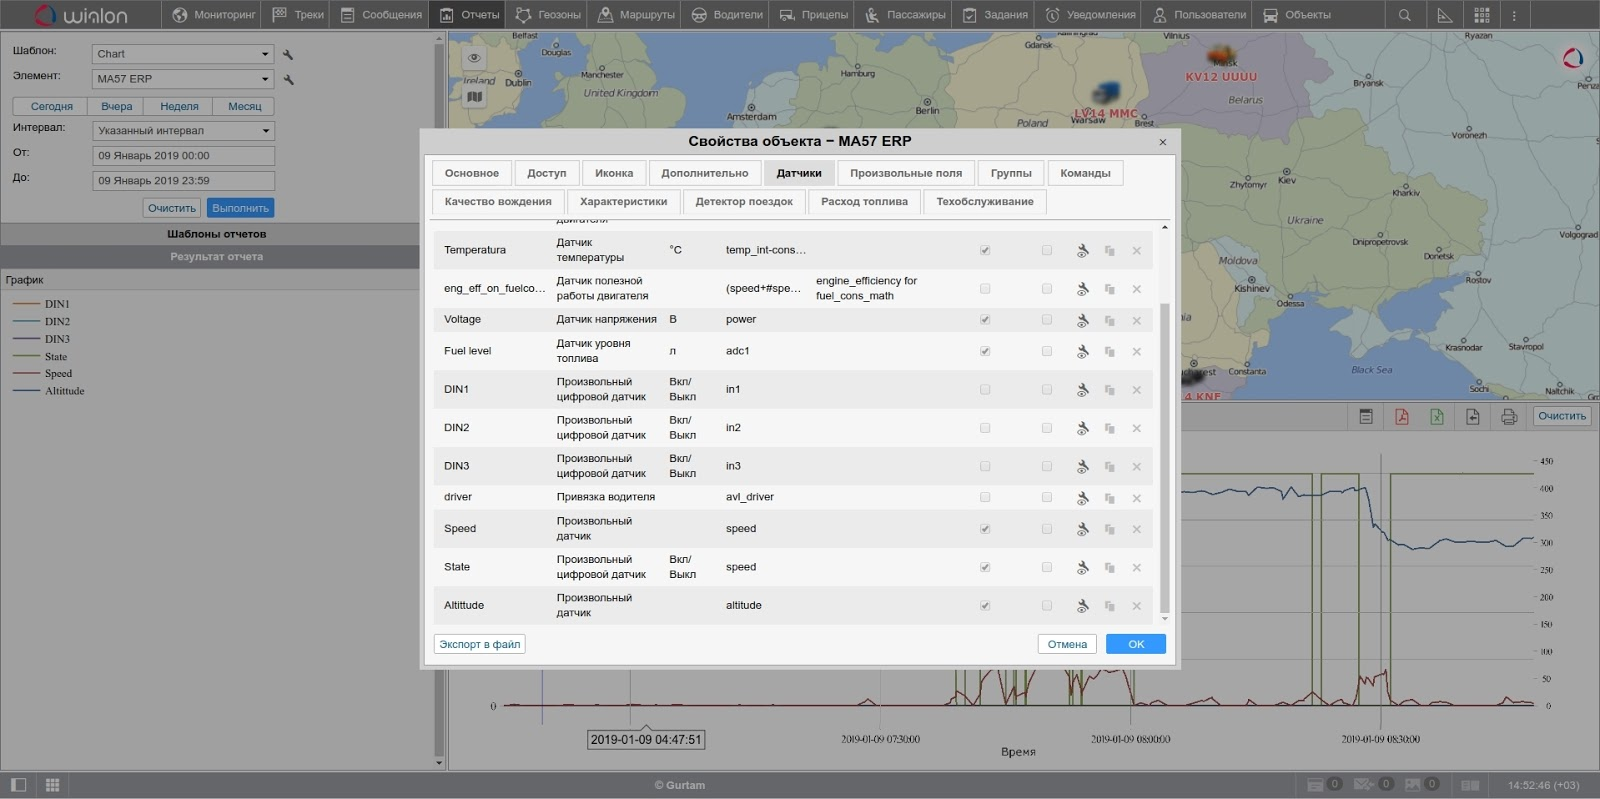The height and width of the screenshot is (799, 1600).
Task: Export report to PDF
Action: 1402,417
